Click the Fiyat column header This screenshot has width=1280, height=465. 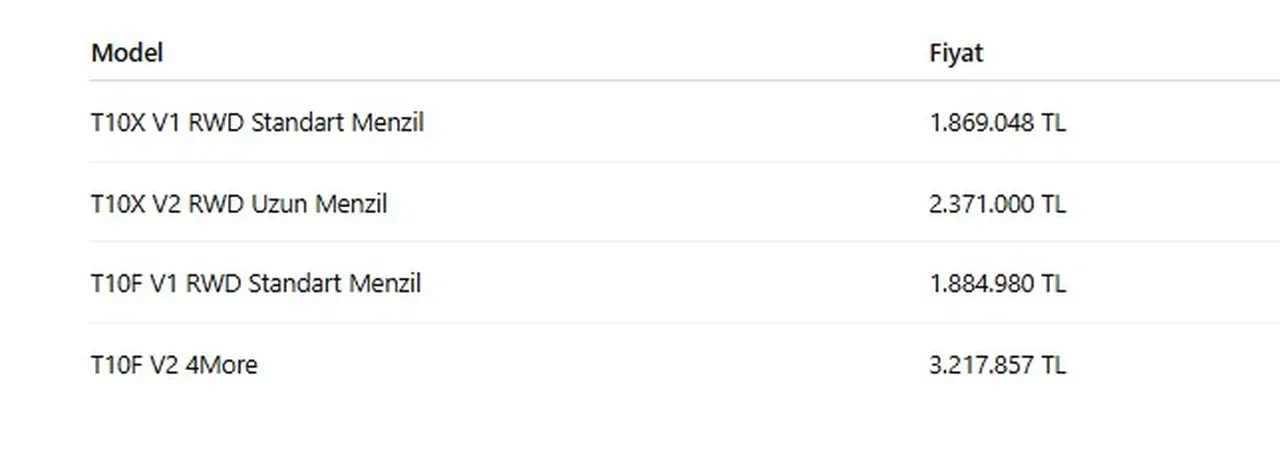[956, 53]
